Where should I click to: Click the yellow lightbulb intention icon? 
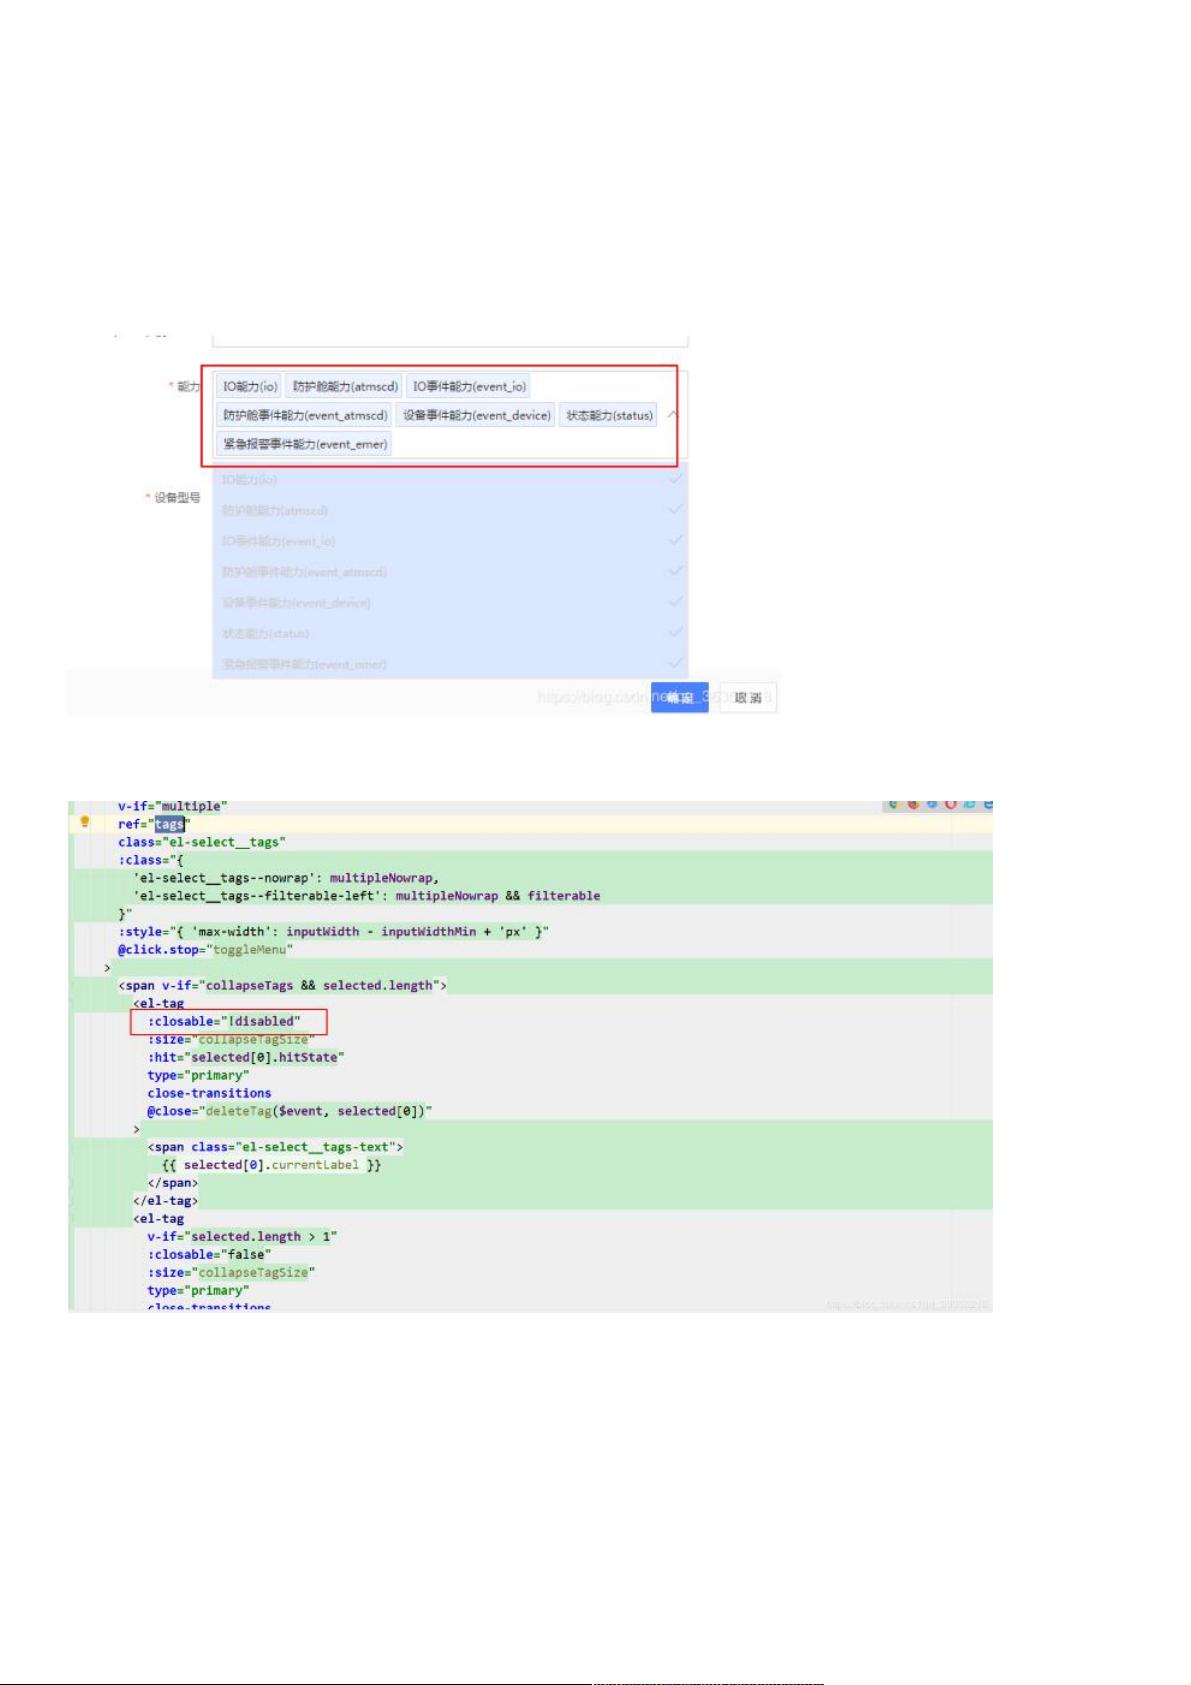(85, 822)
